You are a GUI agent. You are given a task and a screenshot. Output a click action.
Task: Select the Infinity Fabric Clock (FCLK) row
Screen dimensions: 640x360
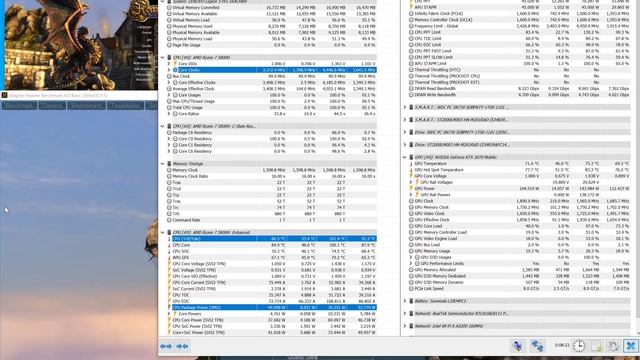pyautogui.click(x=519, y=13)
